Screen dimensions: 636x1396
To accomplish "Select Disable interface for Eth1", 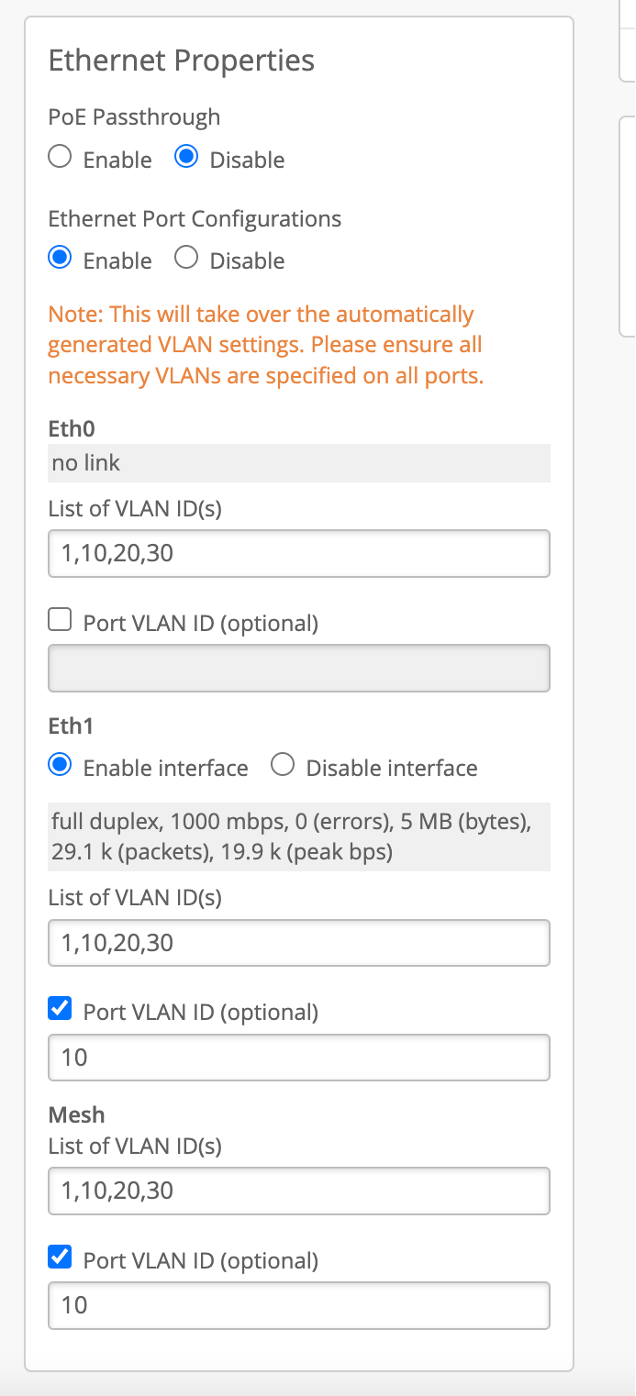I will click(283, 766).
